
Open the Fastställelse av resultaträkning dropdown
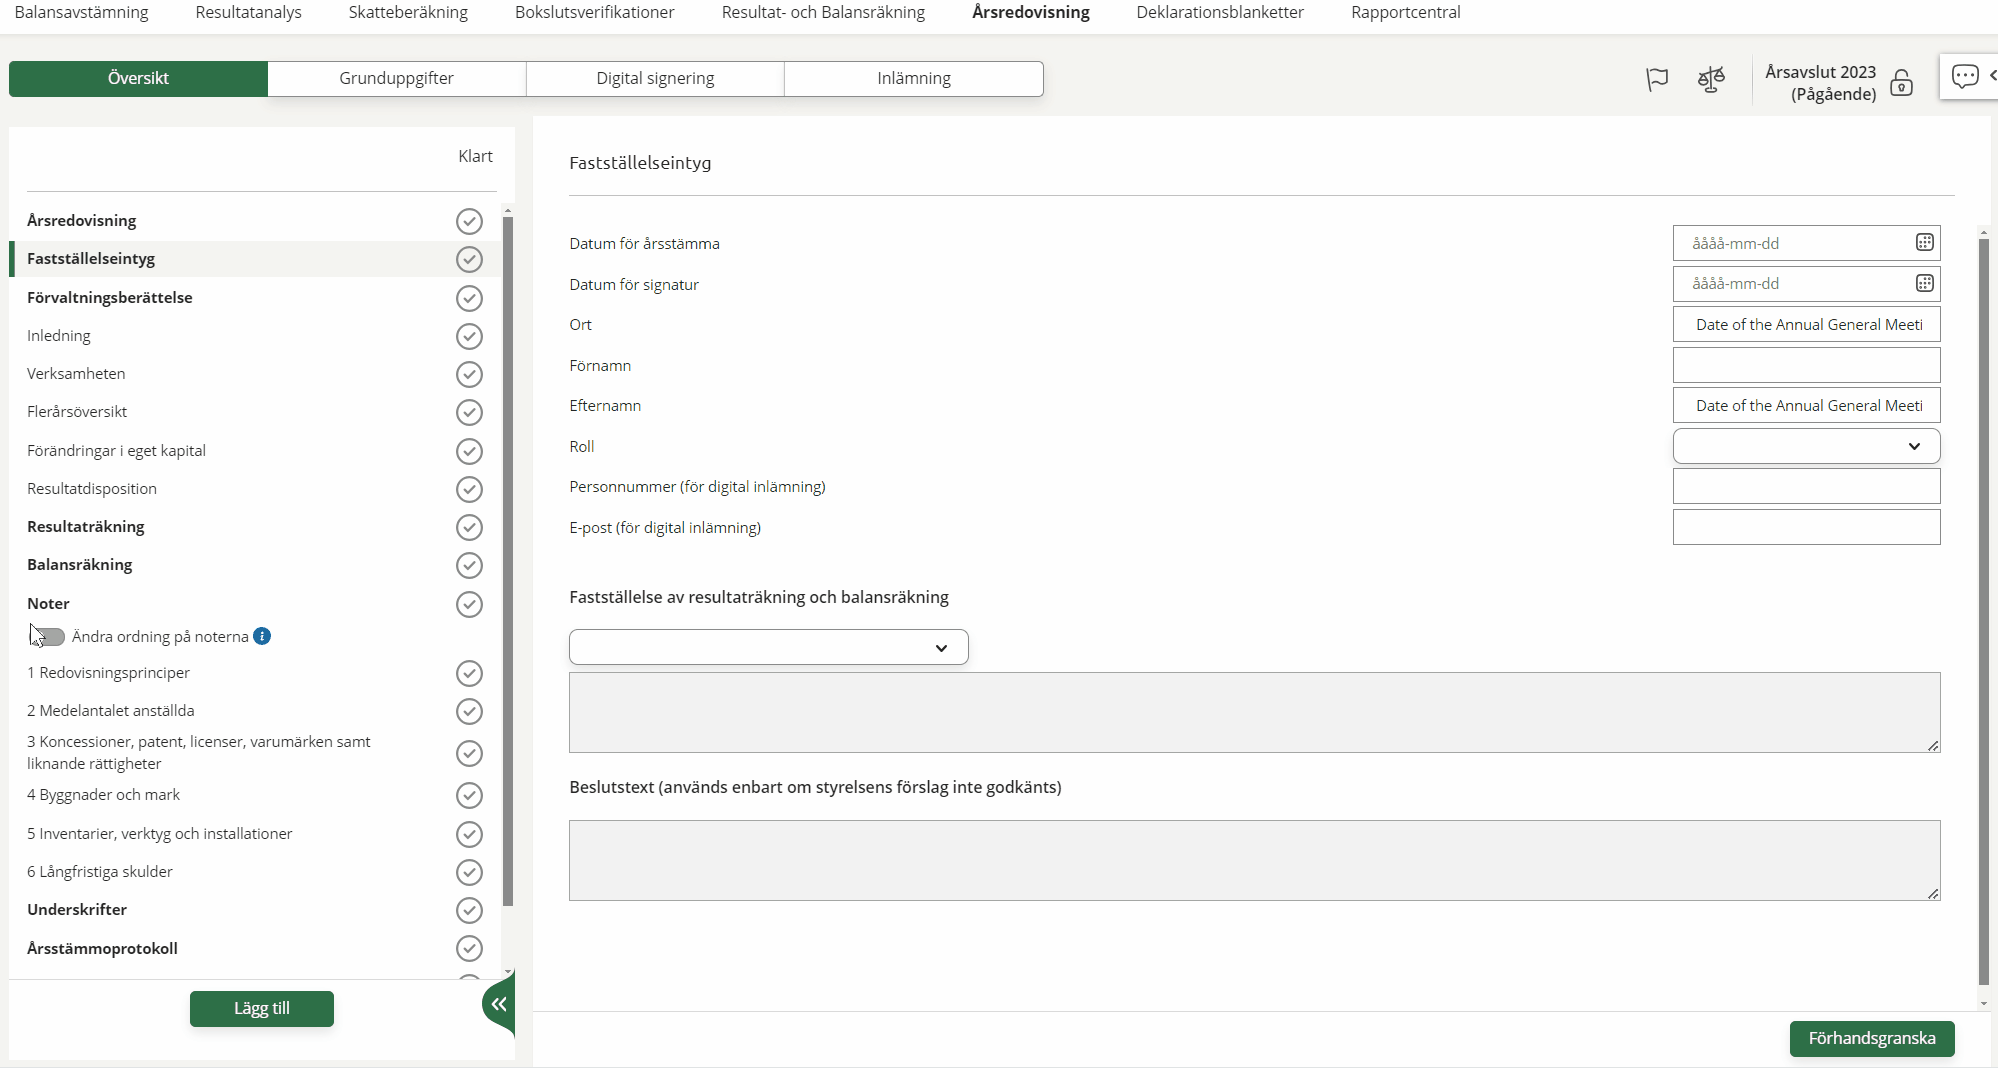(x=768, y=648)
